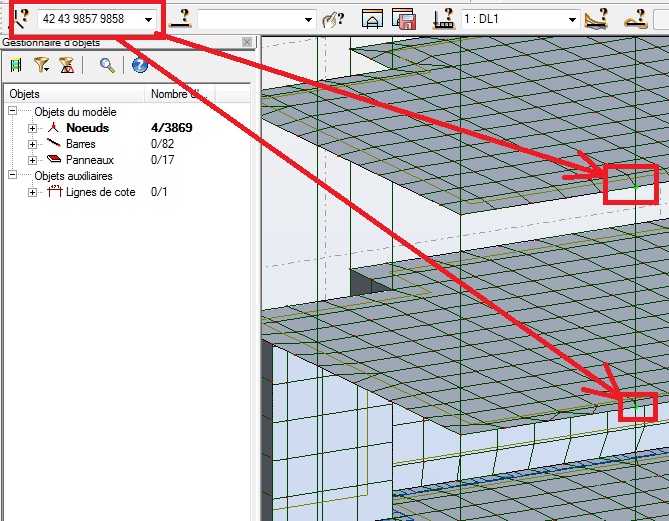Click the rightmost toolbar selection query icon
This screenshot has height=521, width=669.
pos(636,19)
